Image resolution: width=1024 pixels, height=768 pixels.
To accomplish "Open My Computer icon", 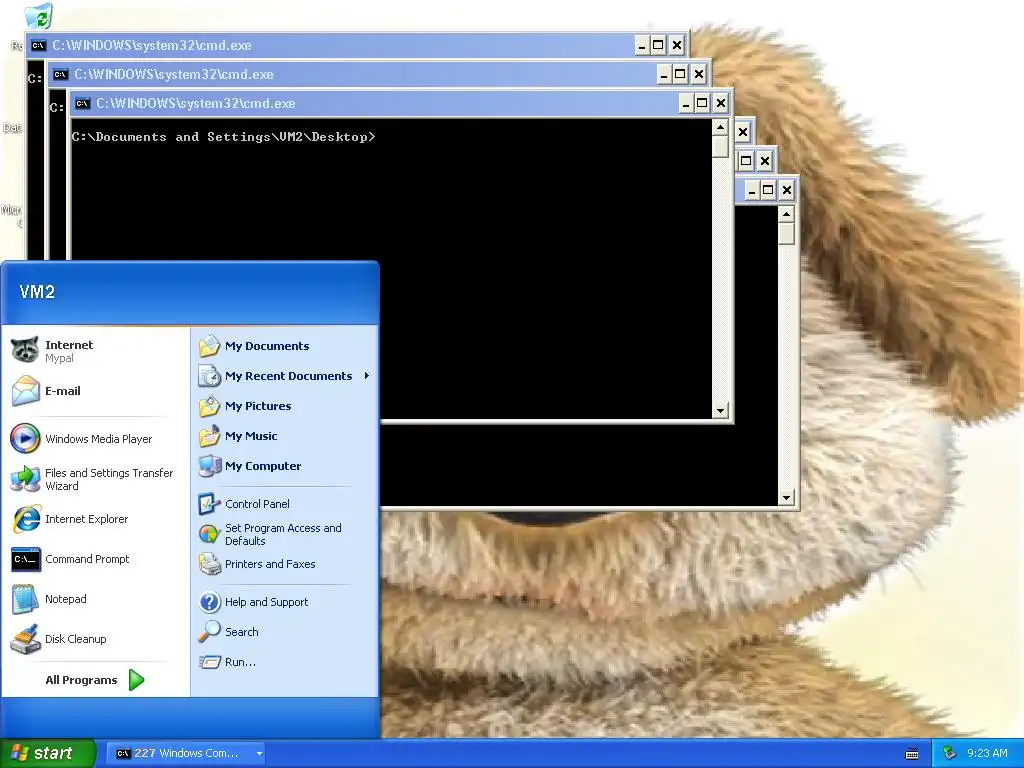I will tap(209, 466).
